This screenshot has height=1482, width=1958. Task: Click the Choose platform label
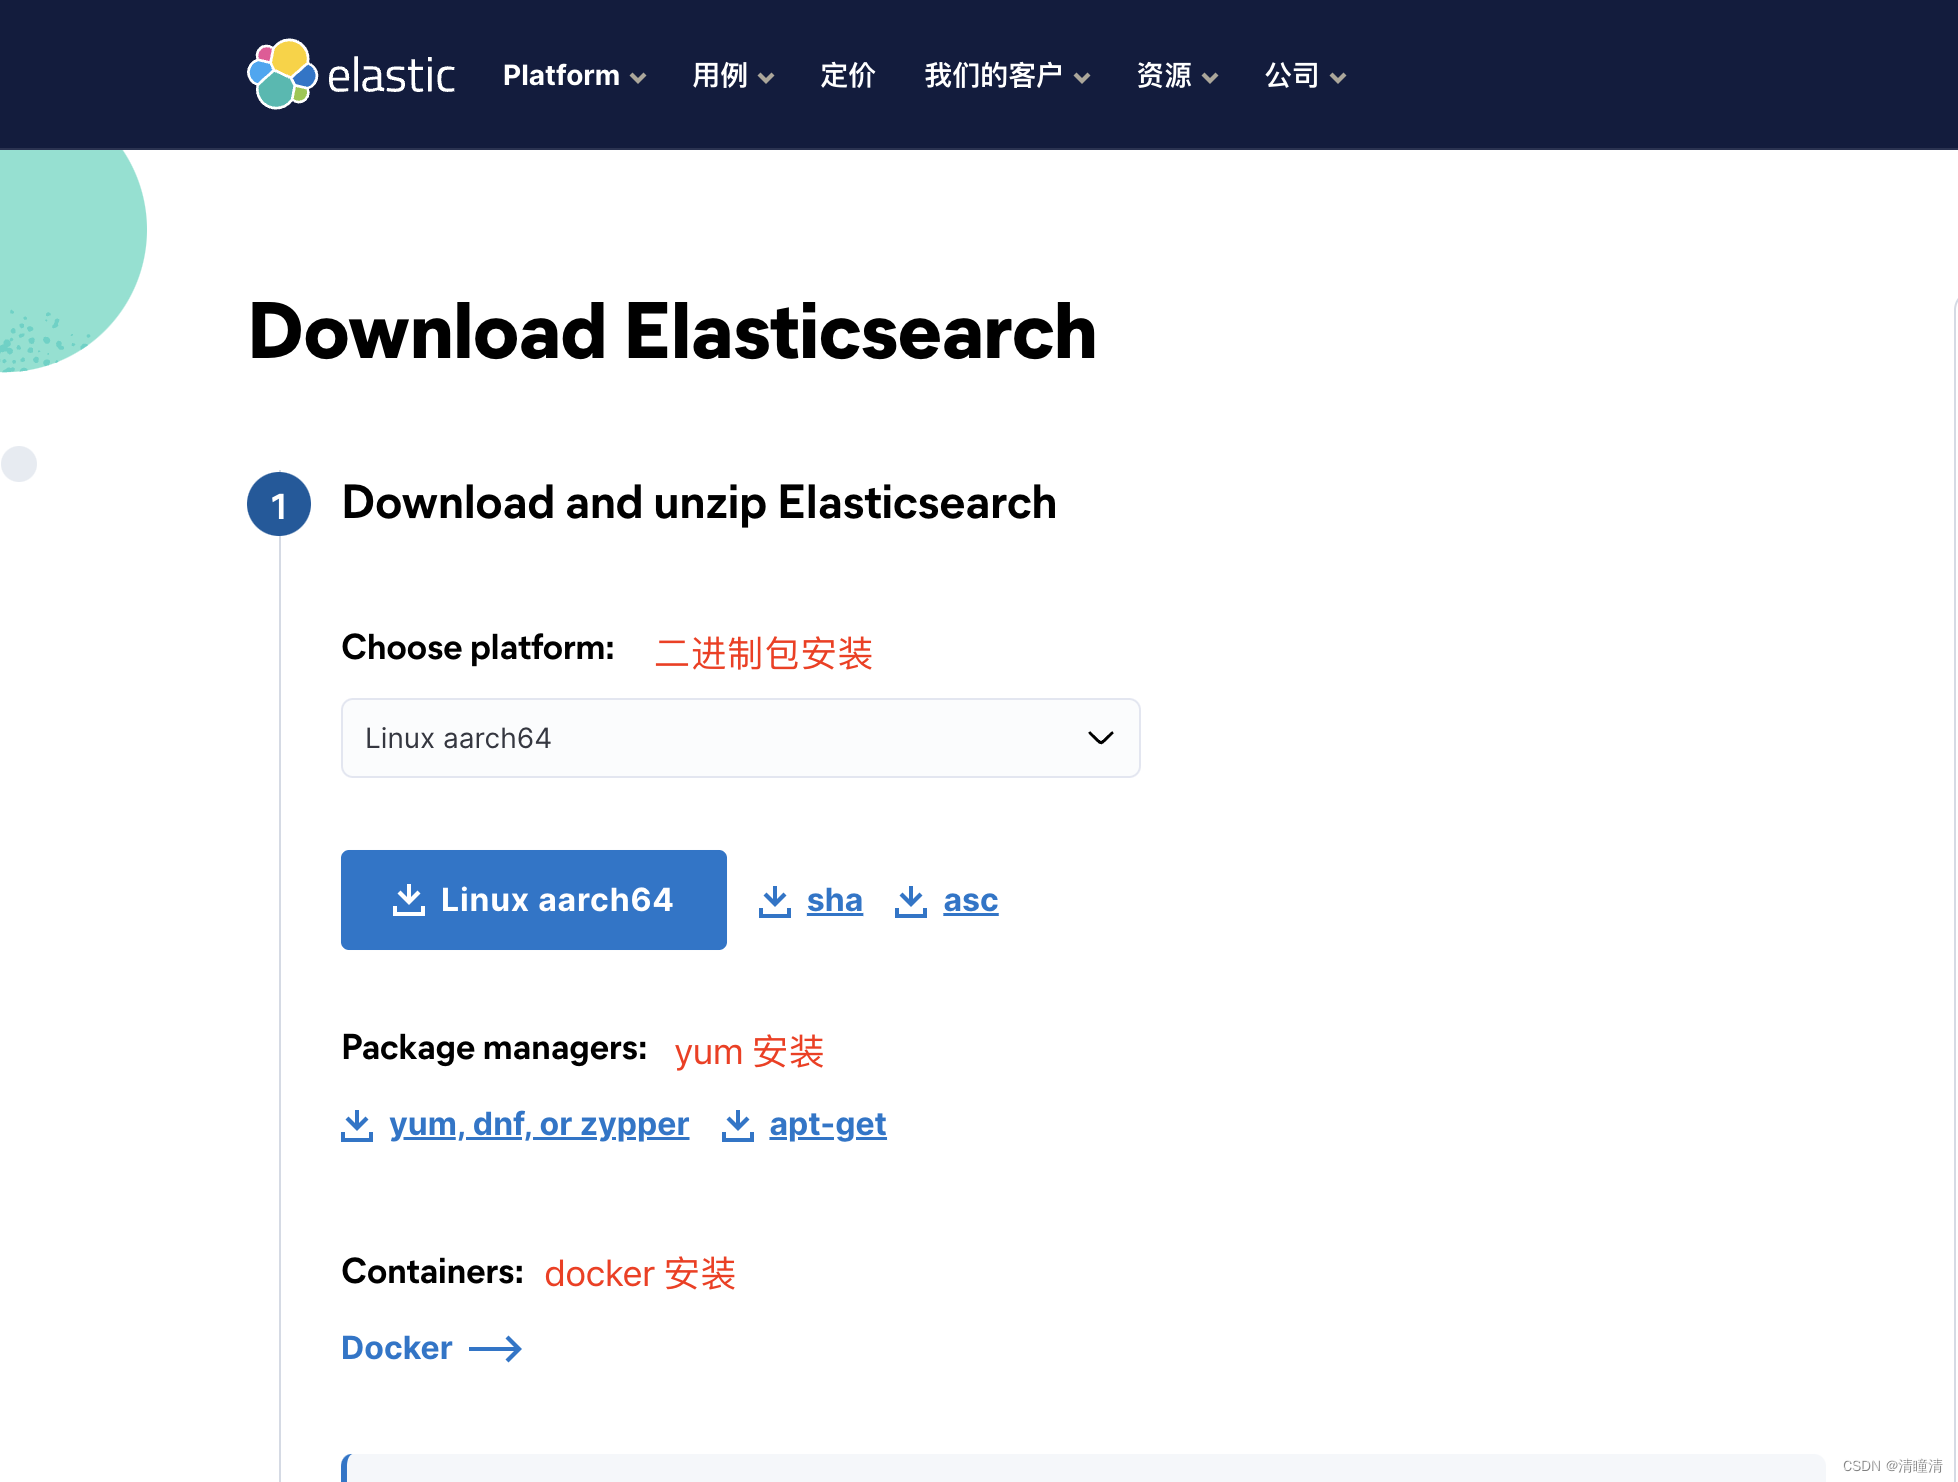coord(478,648)
